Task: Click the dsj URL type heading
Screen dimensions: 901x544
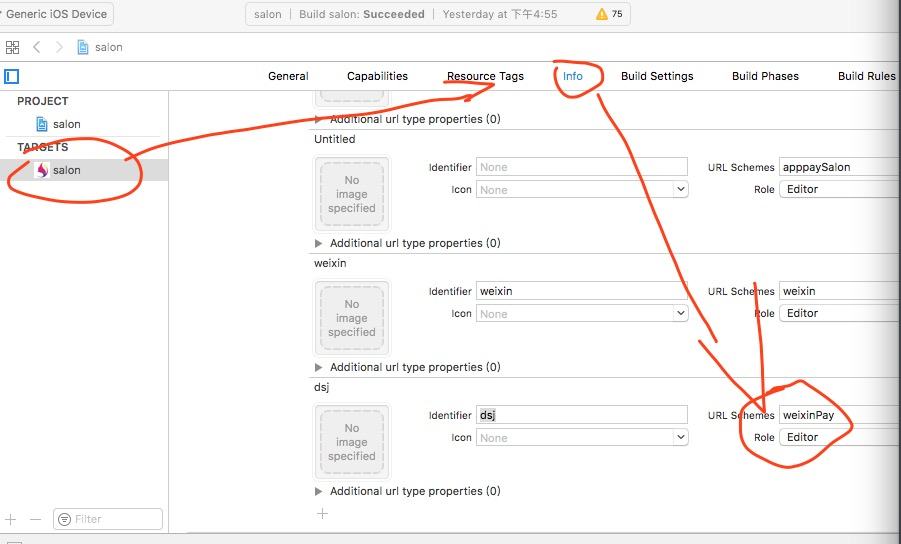Action: [321, 387]
